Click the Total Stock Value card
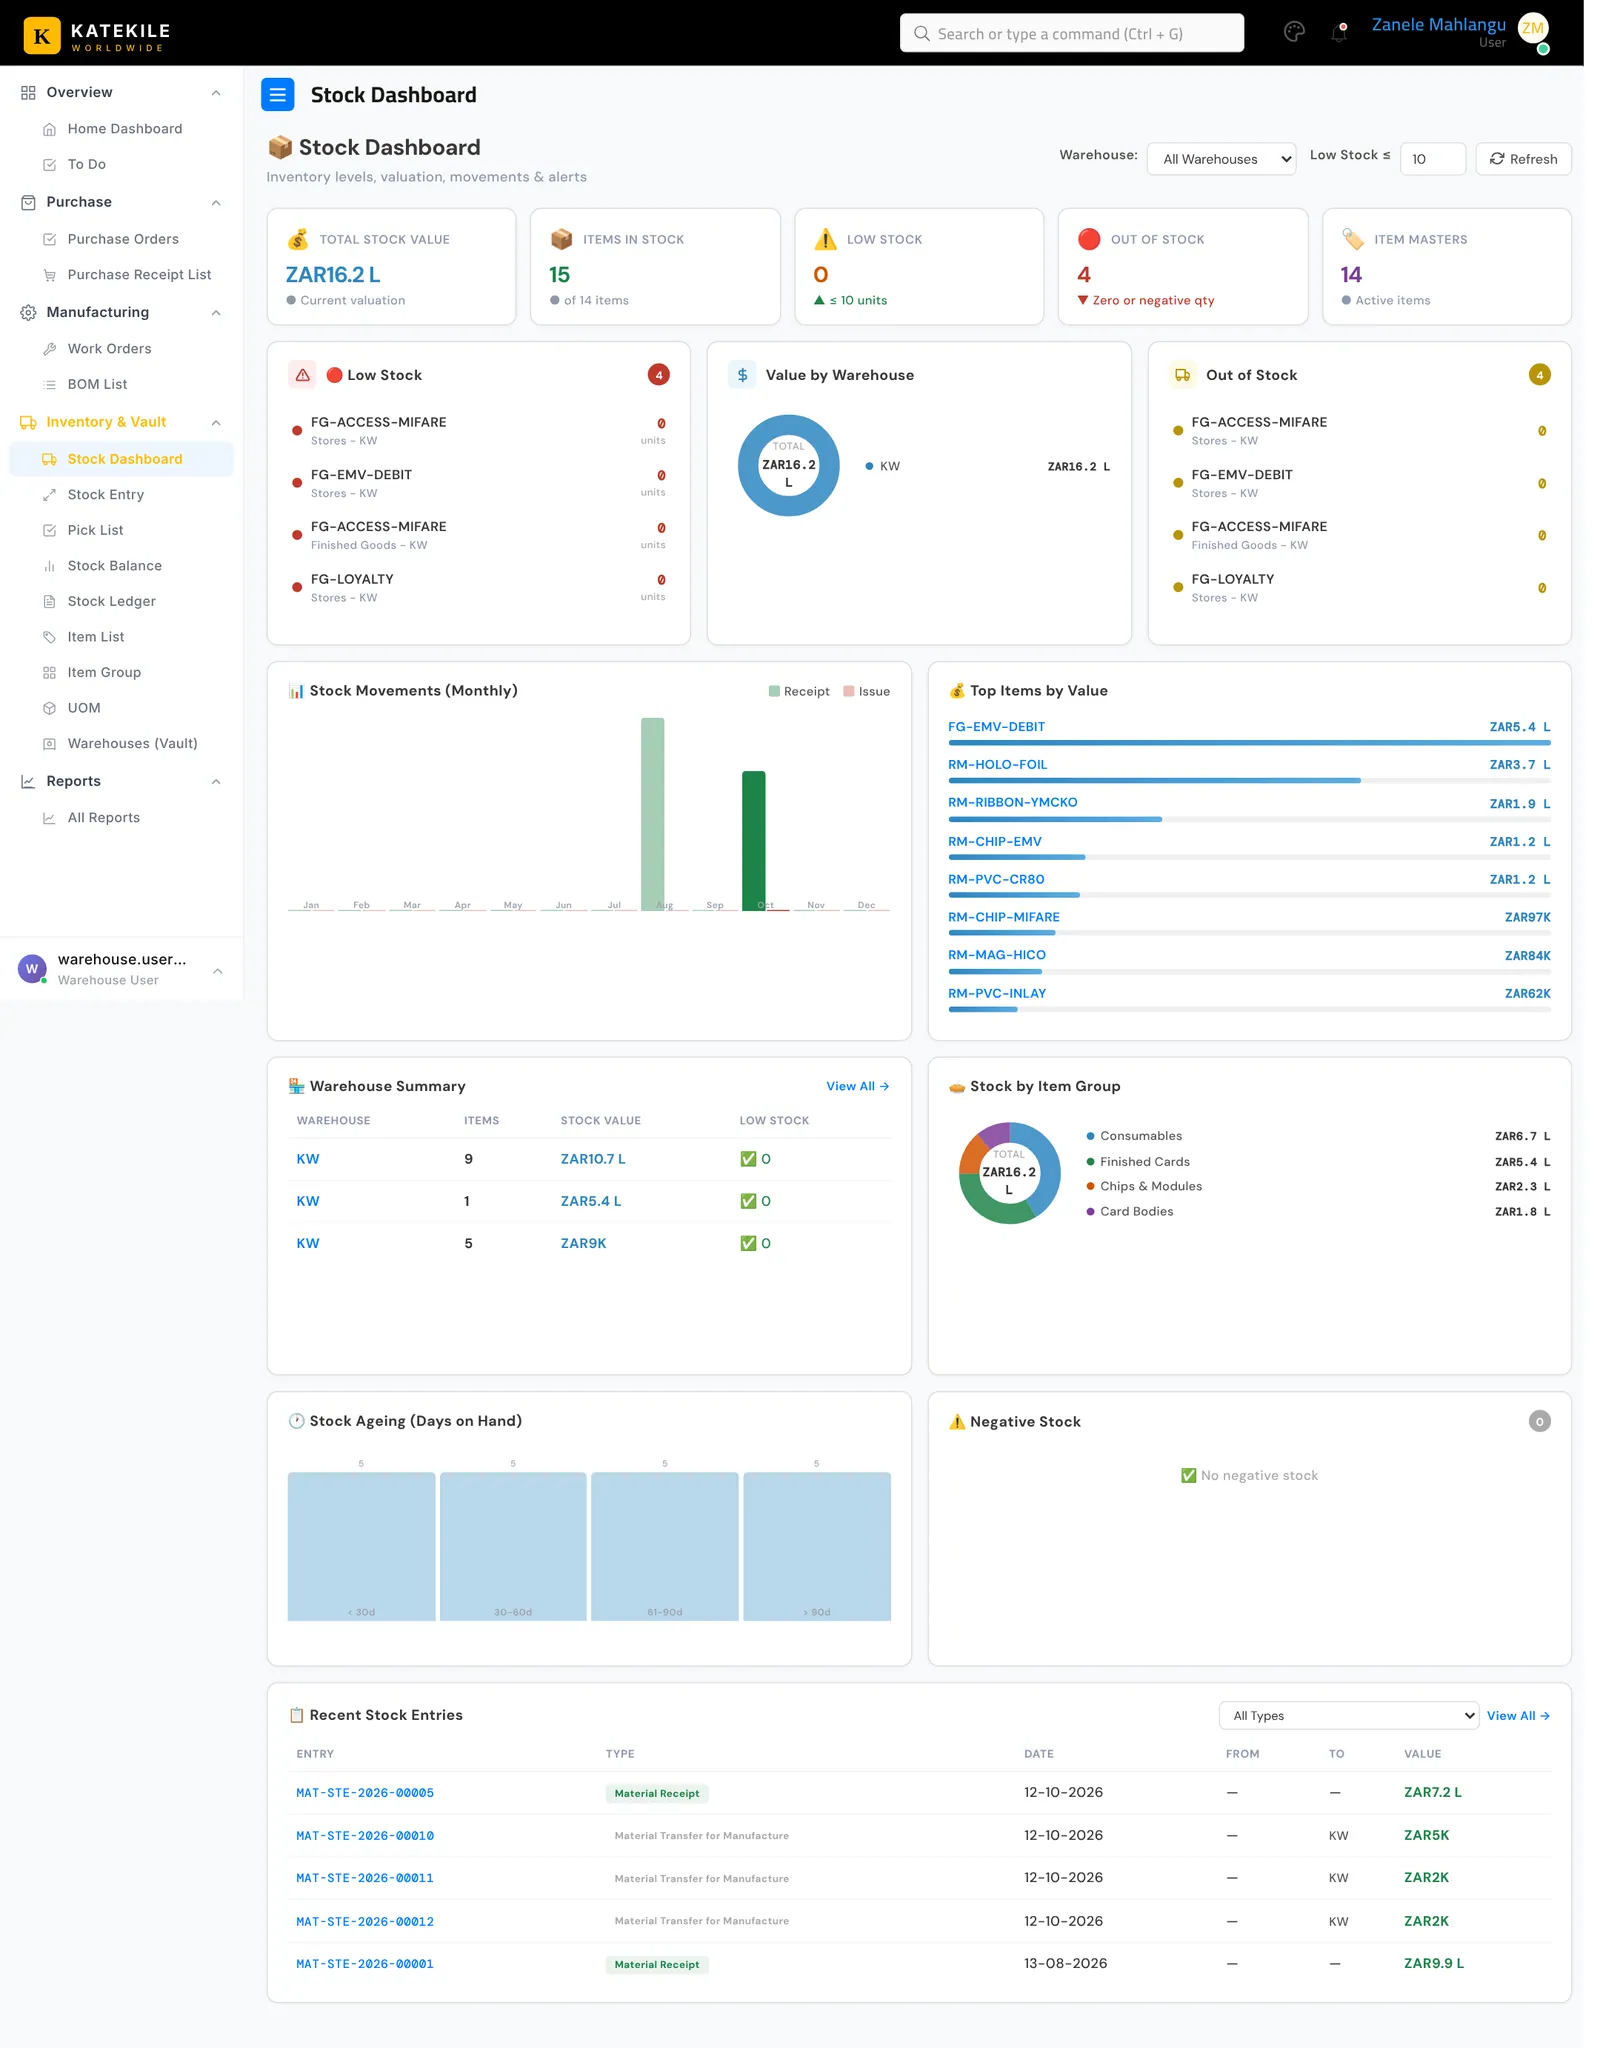The width and height of the screenshot is (1600, 2048). click(391, 266)
